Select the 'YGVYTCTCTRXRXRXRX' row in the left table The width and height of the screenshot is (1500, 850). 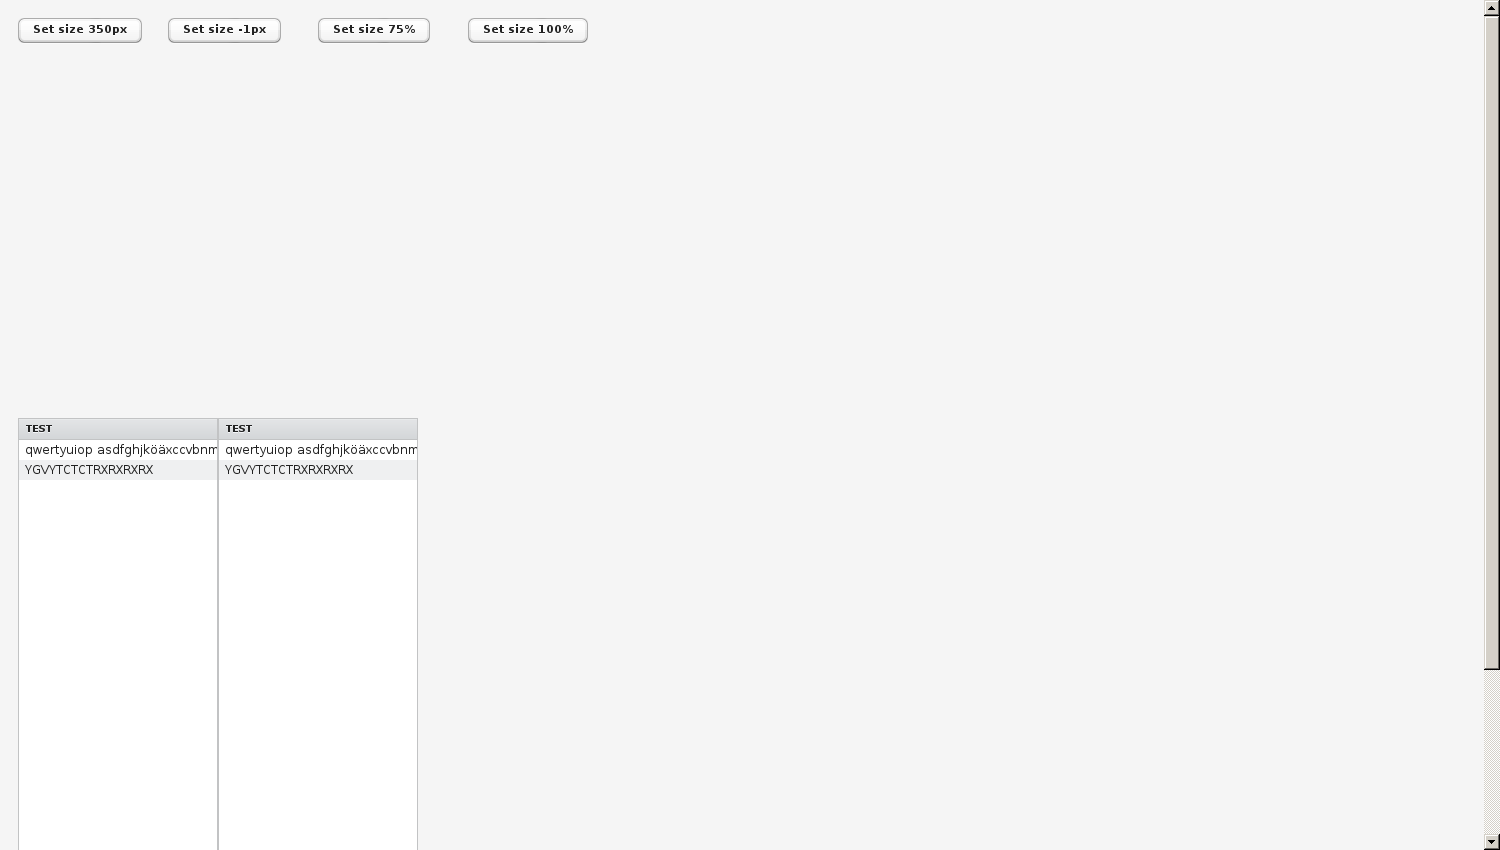pyautogui.click(x=118, y=470)
